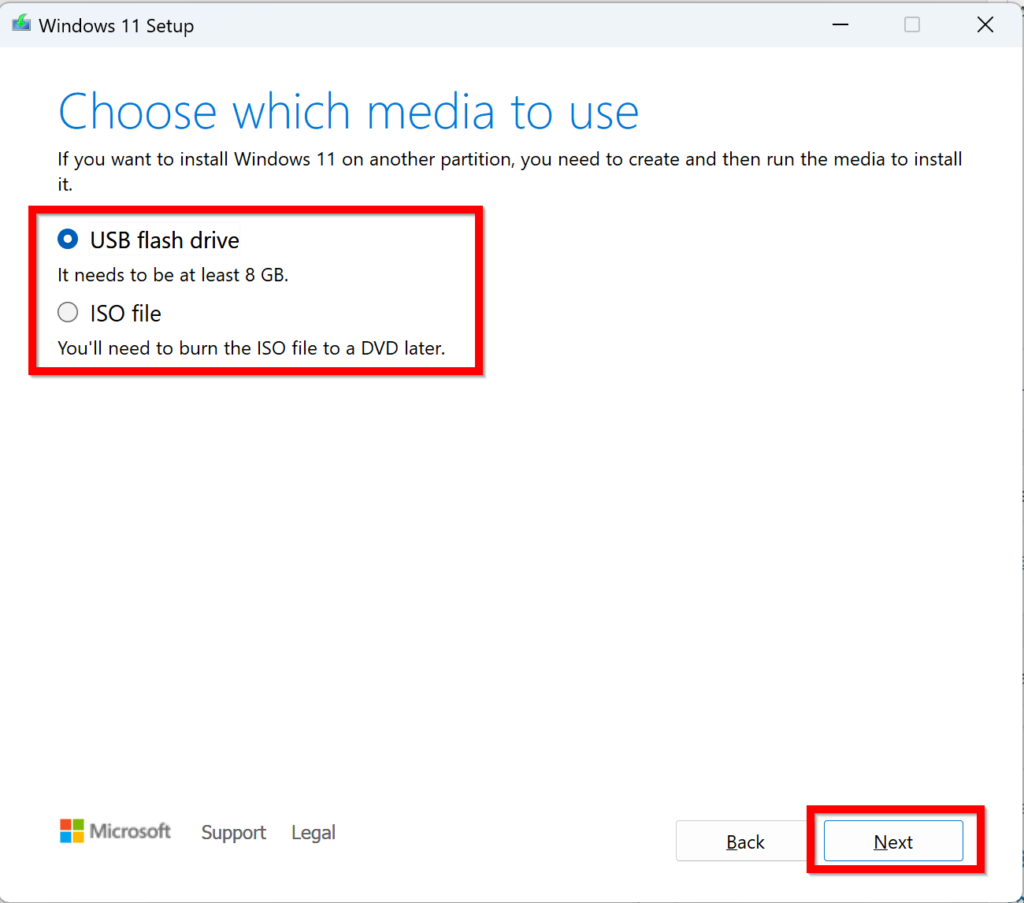Choose the ISO file radio button

[68, 313]
